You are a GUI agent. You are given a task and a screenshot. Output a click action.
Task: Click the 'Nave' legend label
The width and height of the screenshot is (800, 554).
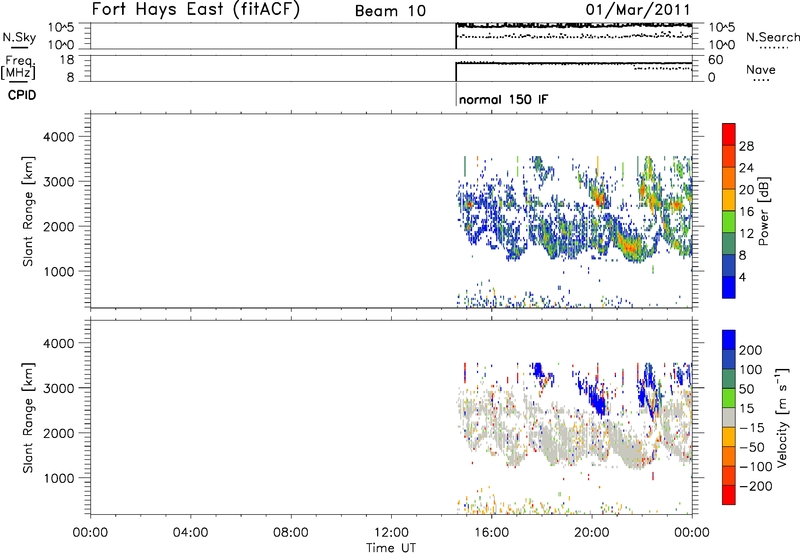point(761,69)
